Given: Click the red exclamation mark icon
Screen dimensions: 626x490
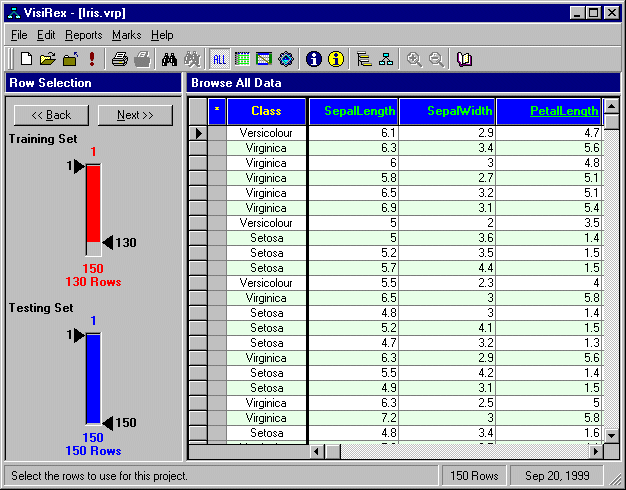Looking at the screenshot, I should click(92, 59).
